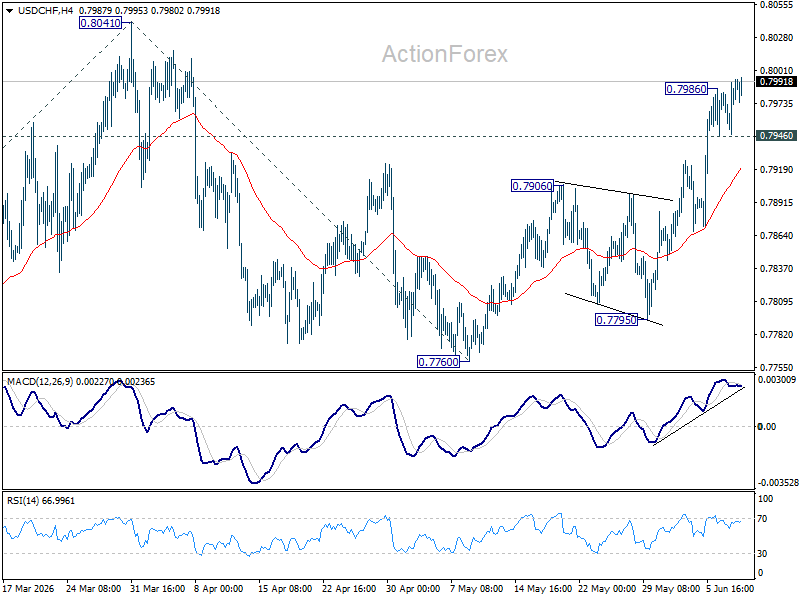Select the 0.79860 price label
The image size is (800, 600).
[x=686, y=89]
